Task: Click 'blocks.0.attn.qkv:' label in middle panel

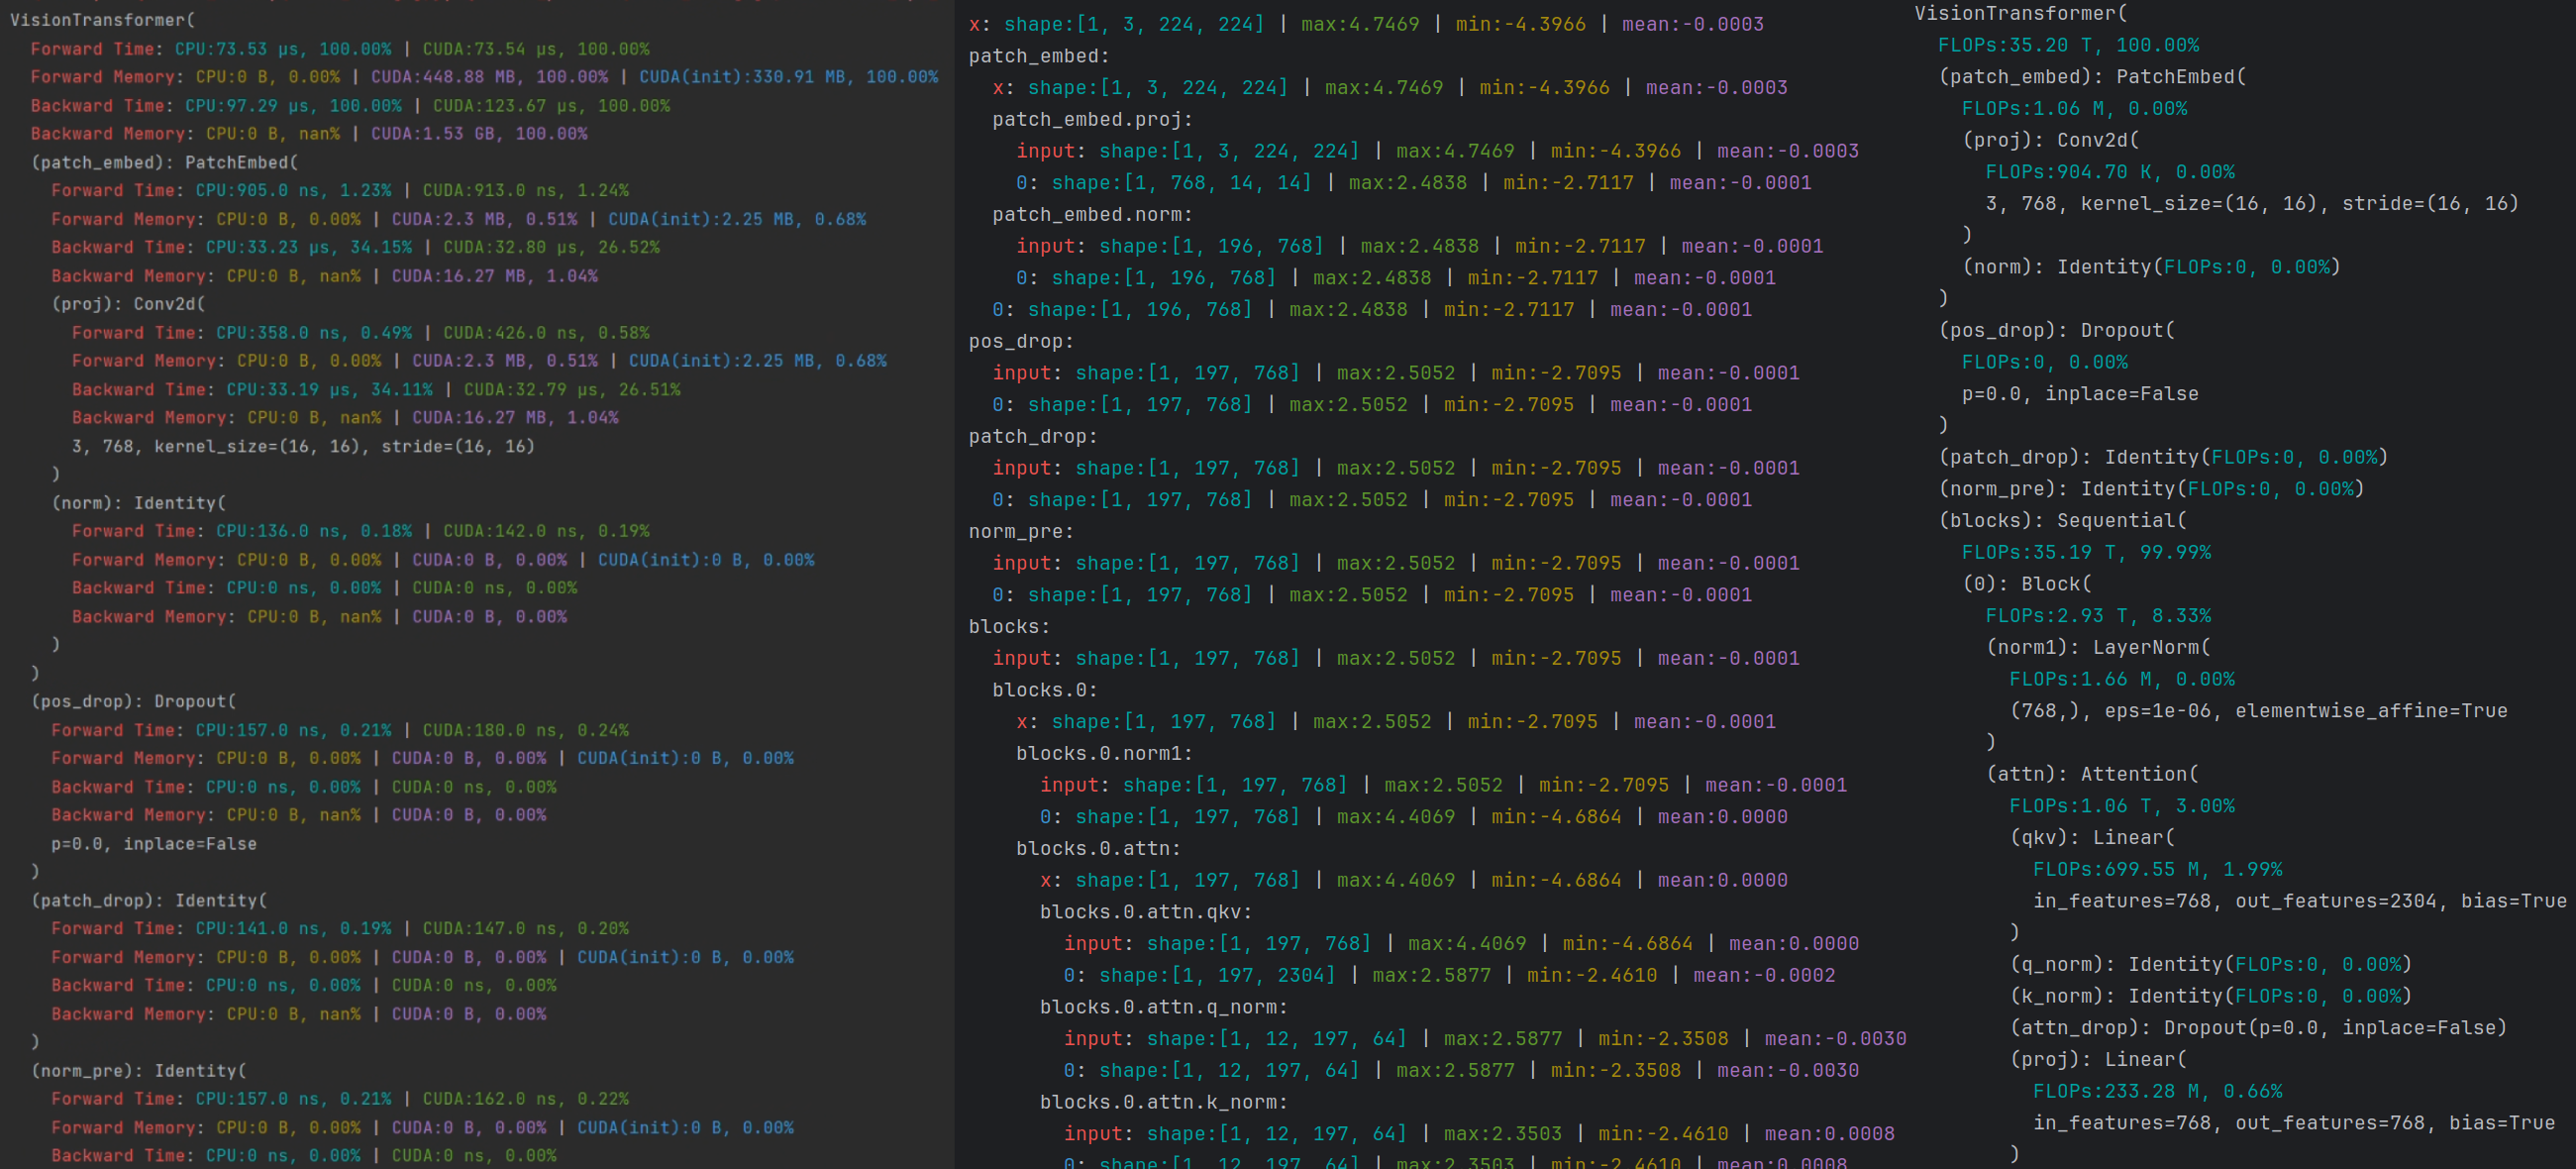Action: [1145, 911]
